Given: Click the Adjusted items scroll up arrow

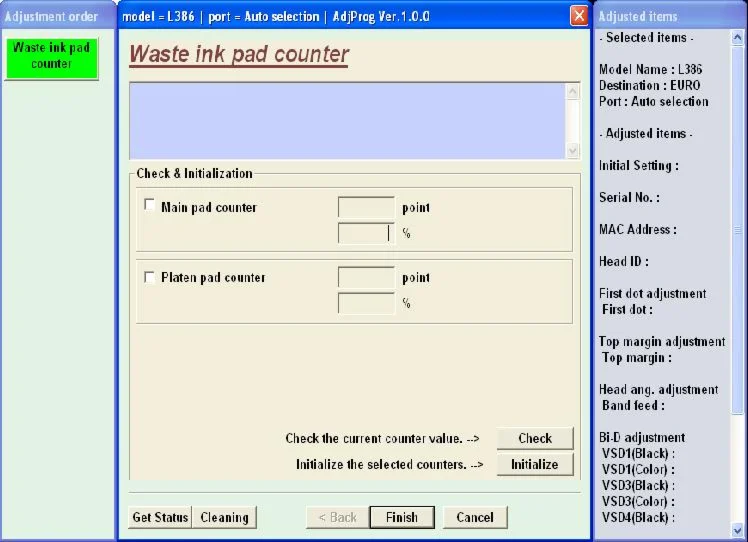Looking at the screenshot, I should point(738,38).
